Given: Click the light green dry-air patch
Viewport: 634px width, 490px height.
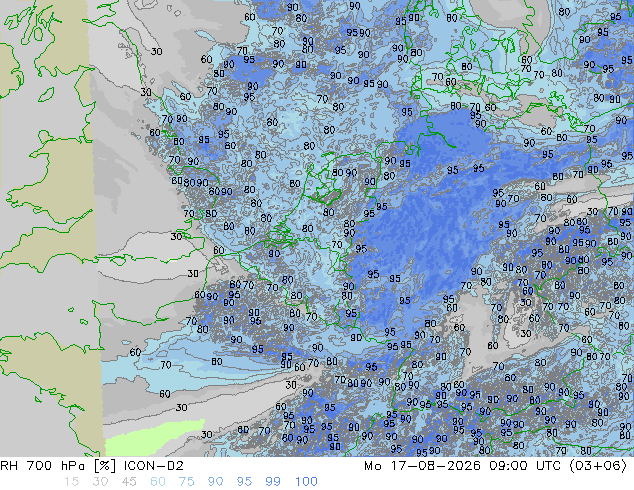Looking at the screenshot, I should 154,437.
